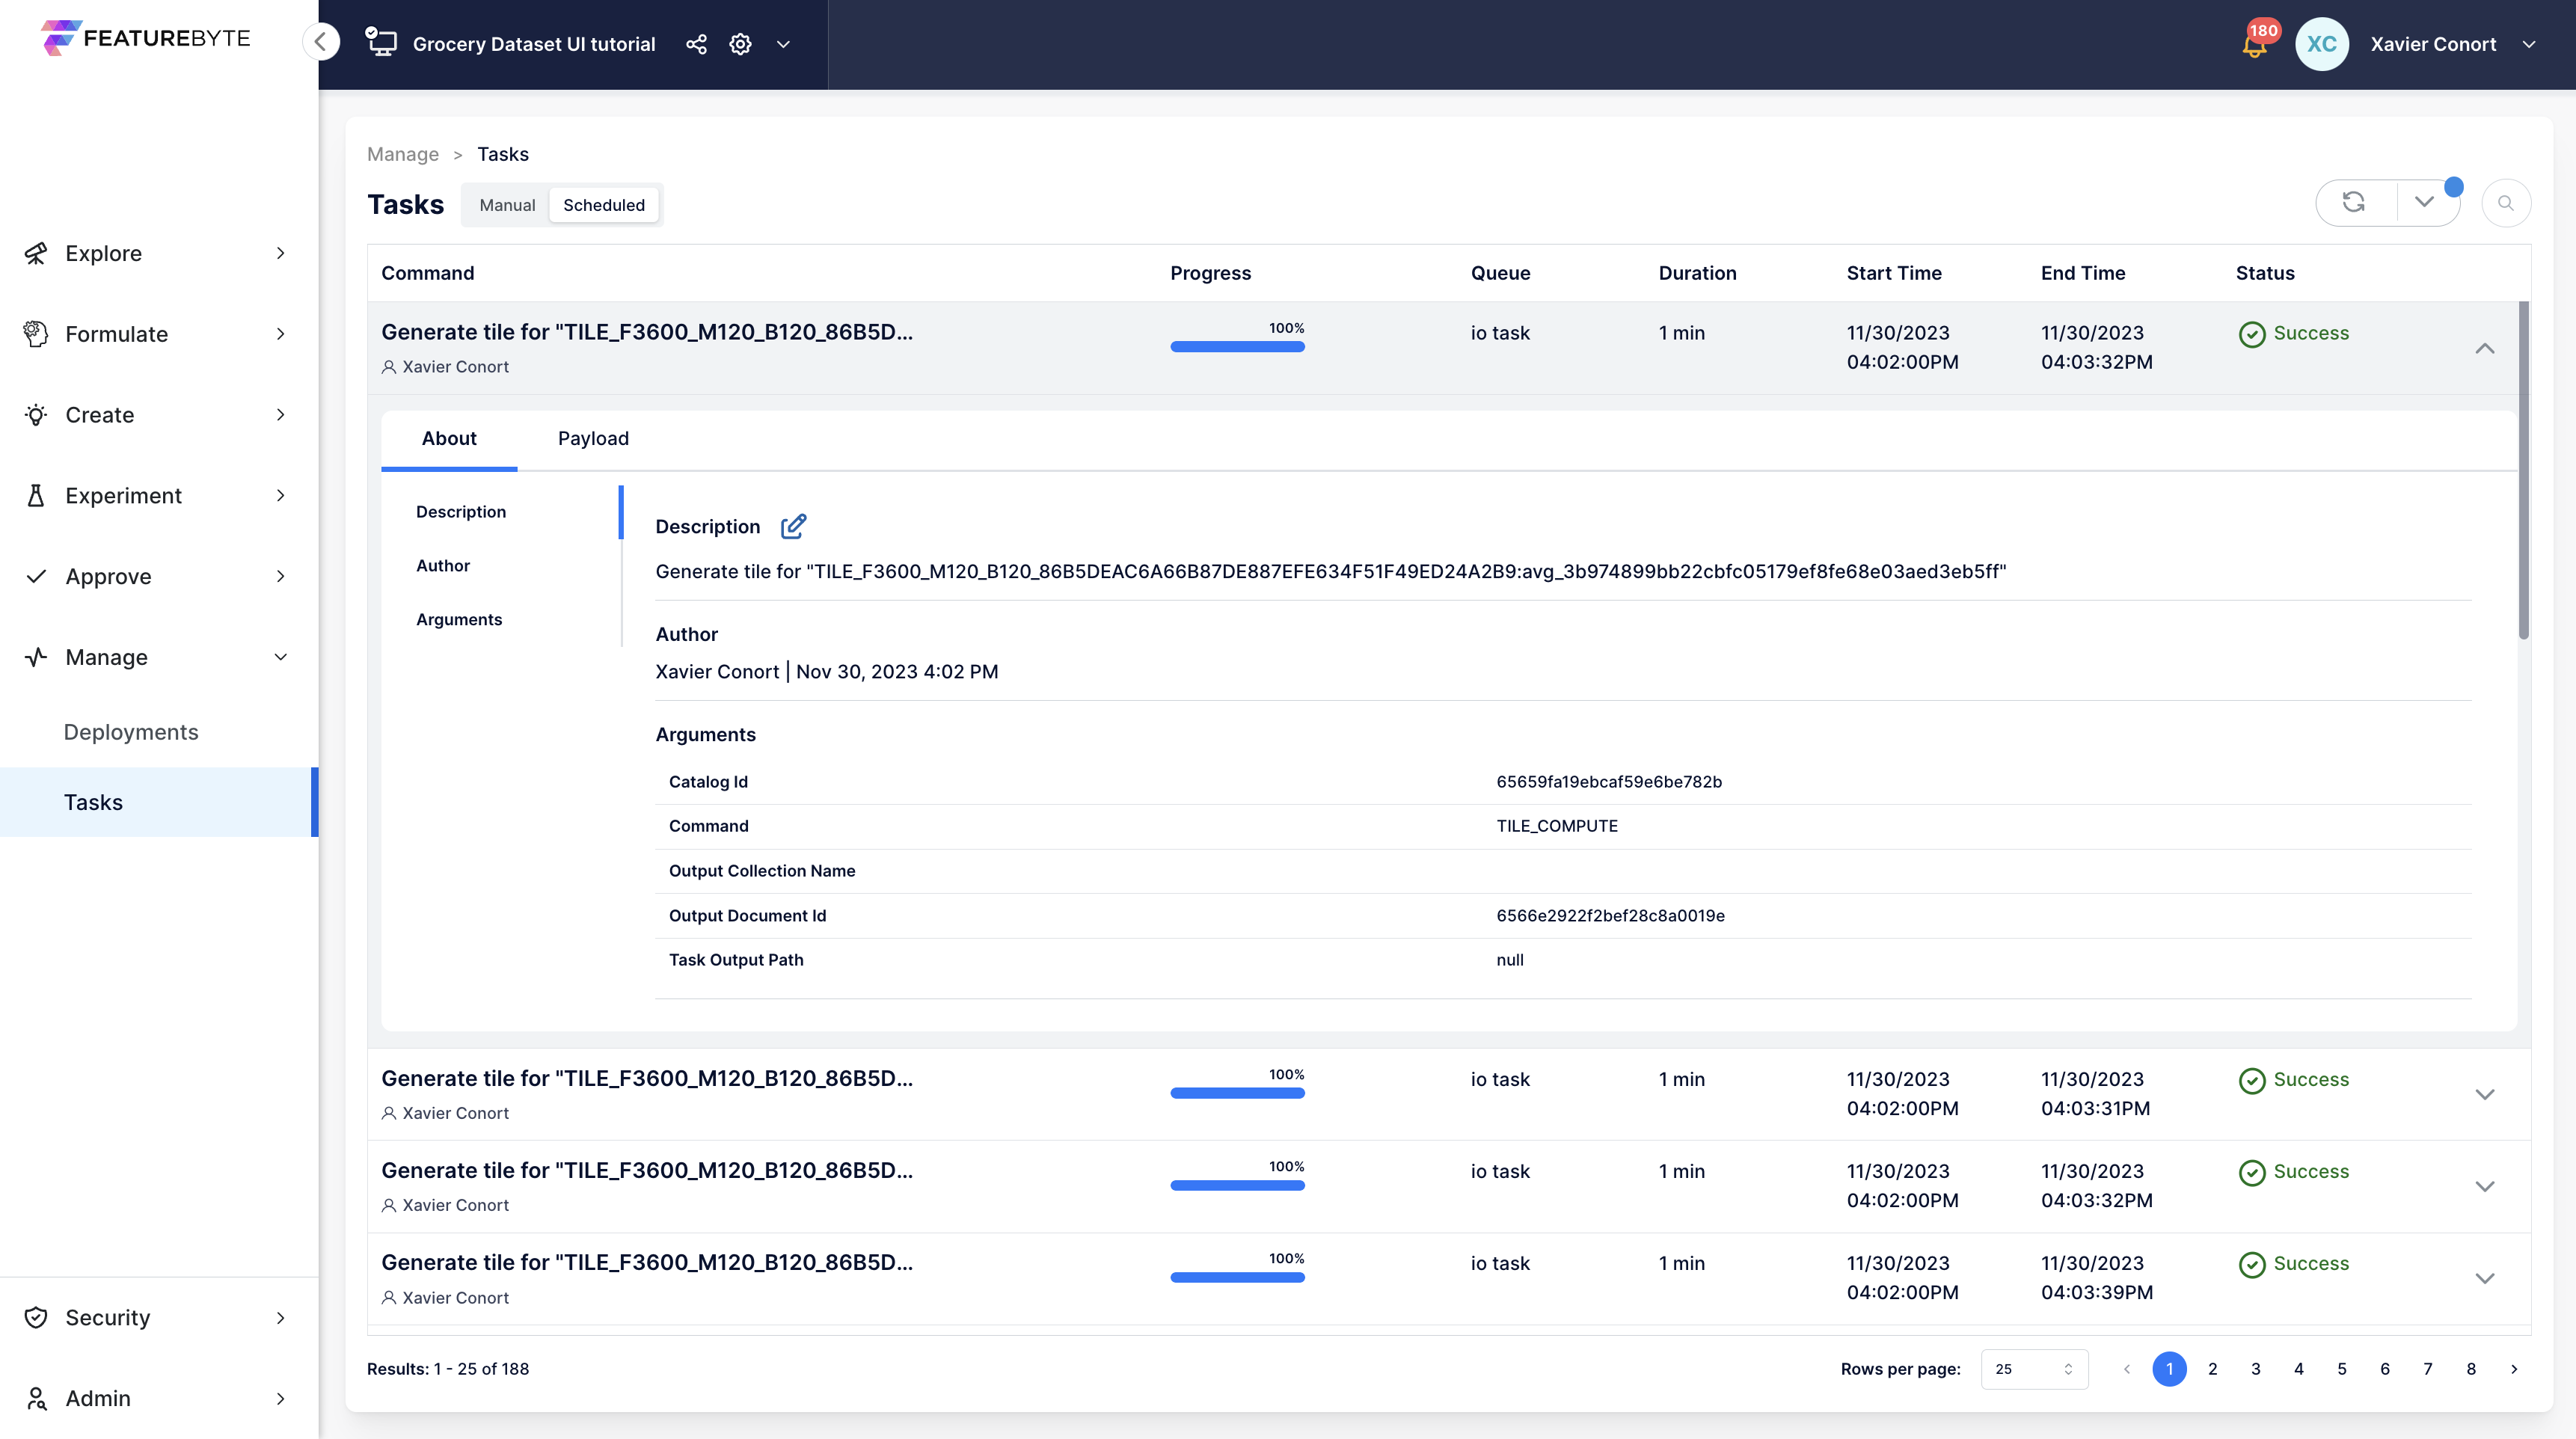Jump to Author section in side nav
Viewport: 2576px width, 1439px height.
point(443,566)
